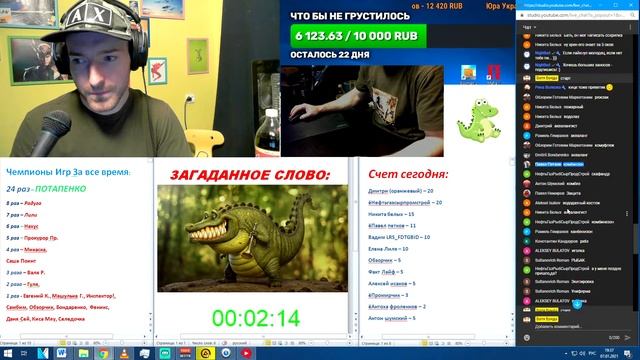
Task: Click the green countdown timer 00:02:14
Action: pyautogui.click(x=256, y=318)
